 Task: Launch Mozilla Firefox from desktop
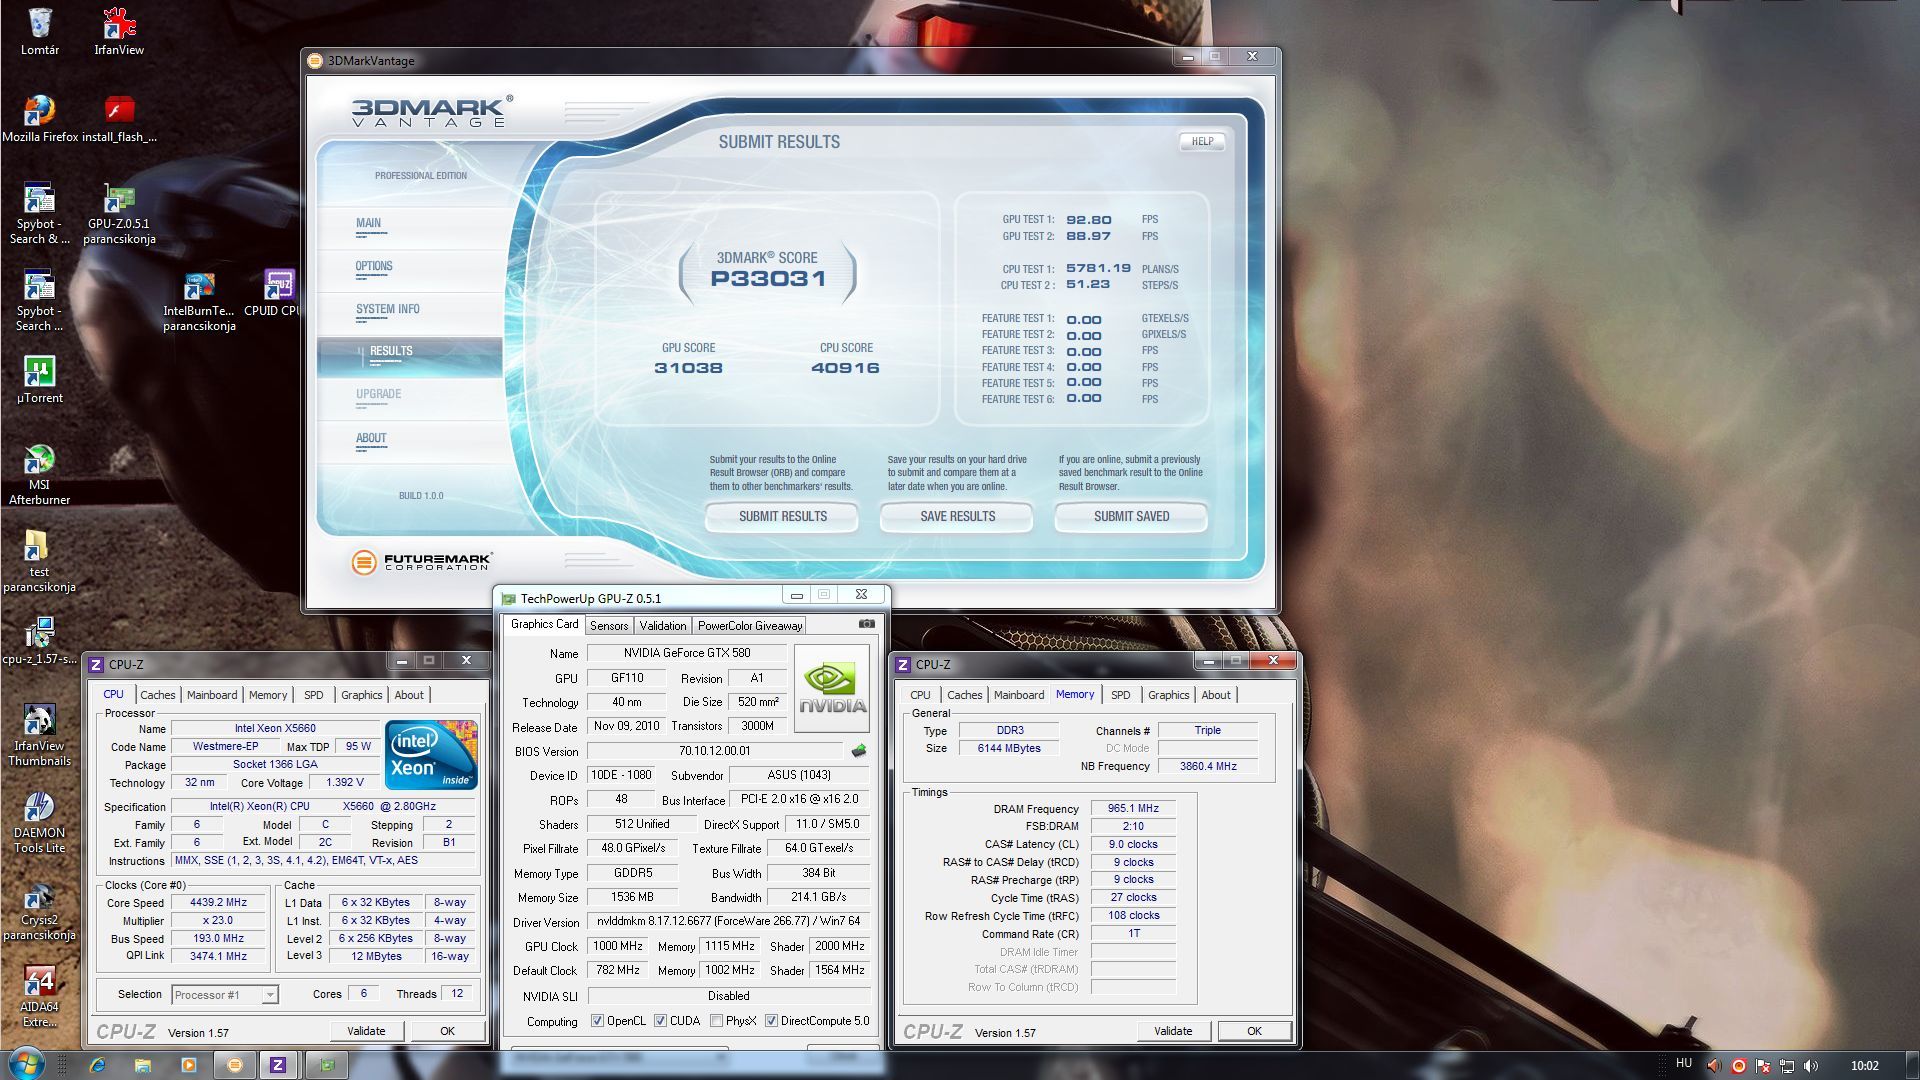pyautogui.click(x=40, y=119)
